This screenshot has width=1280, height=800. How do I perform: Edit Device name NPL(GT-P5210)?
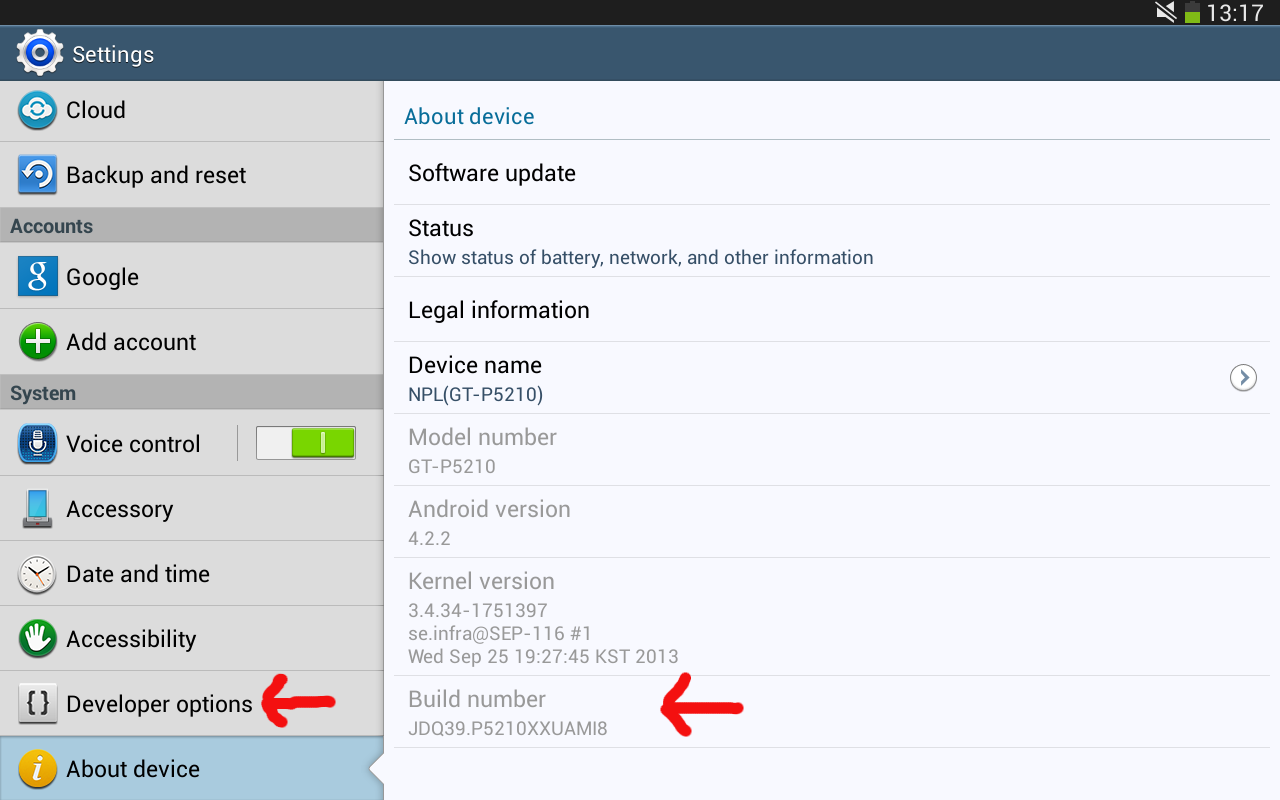coord(832,378)
